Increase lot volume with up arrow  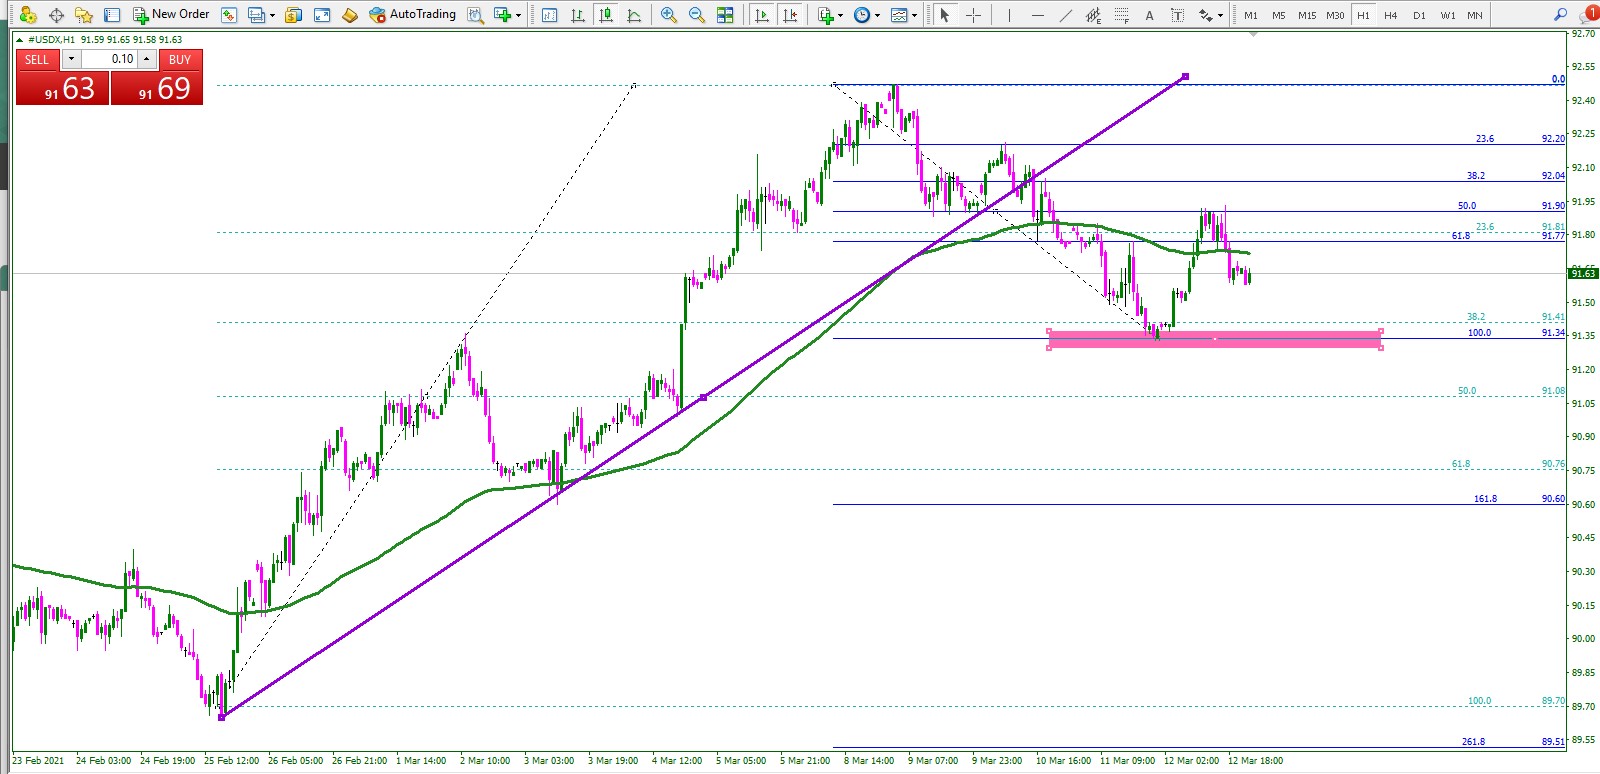click(147, 59)
